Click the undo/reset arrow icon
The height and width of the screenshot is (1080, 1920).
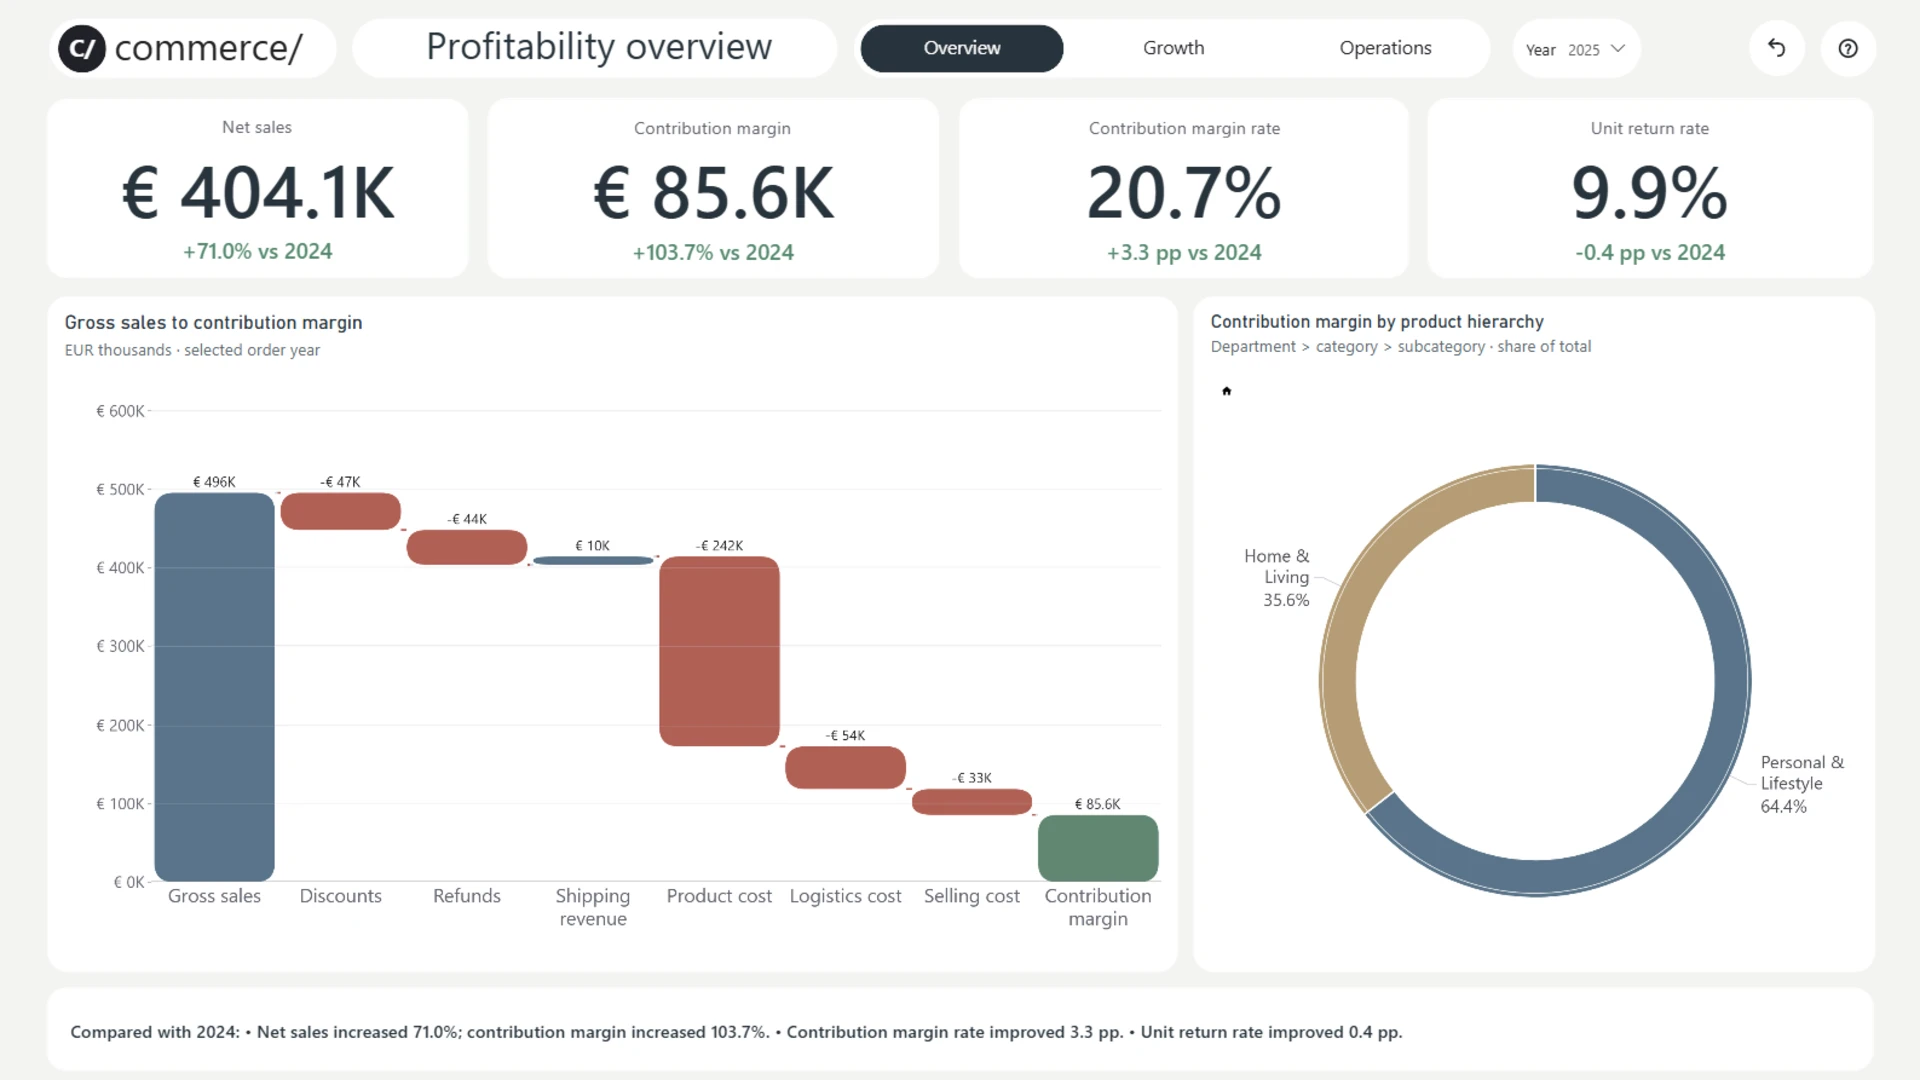click(x=1776, y=48)
